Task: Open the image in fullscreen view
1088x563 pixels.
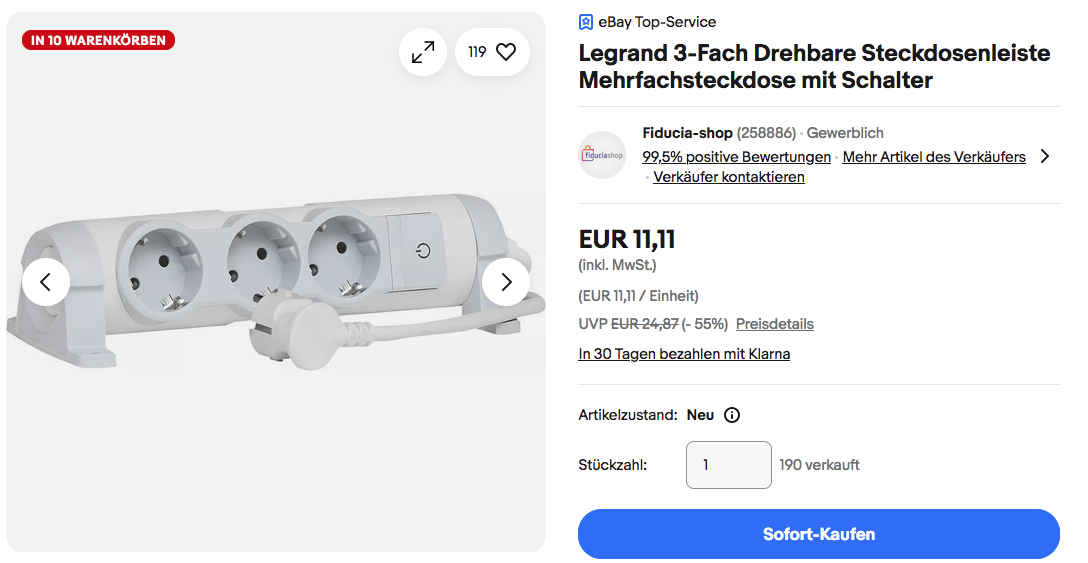Action: 423,52
